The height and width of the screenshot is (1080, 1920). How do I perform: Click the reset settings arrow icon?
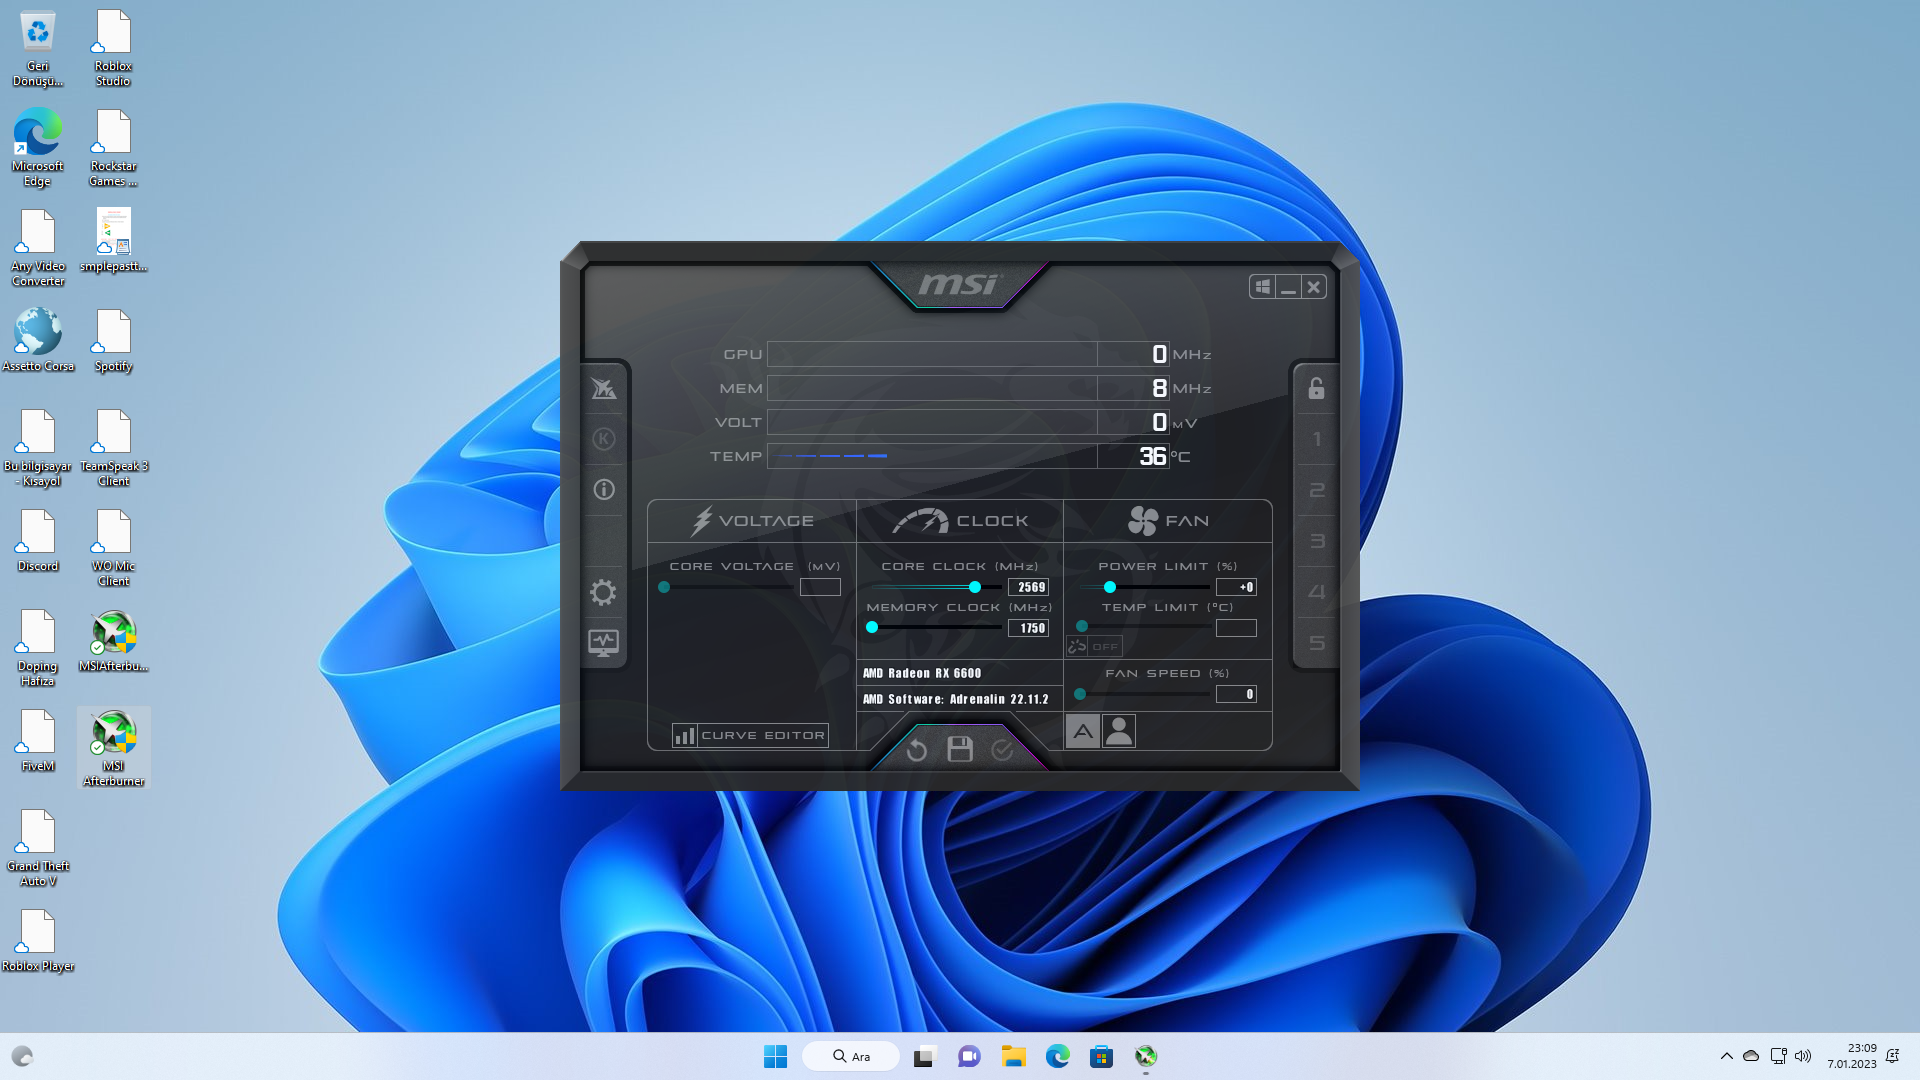[x=916, y=750]
